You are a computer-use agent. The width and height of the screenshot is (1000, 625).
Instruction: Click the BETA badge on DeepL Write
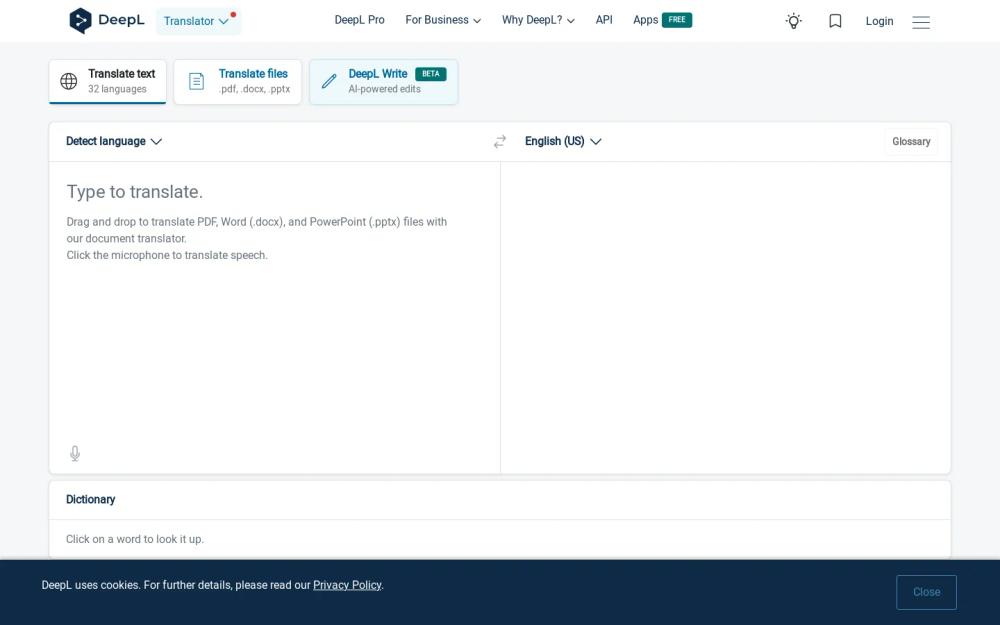click(x=430, y=74)
